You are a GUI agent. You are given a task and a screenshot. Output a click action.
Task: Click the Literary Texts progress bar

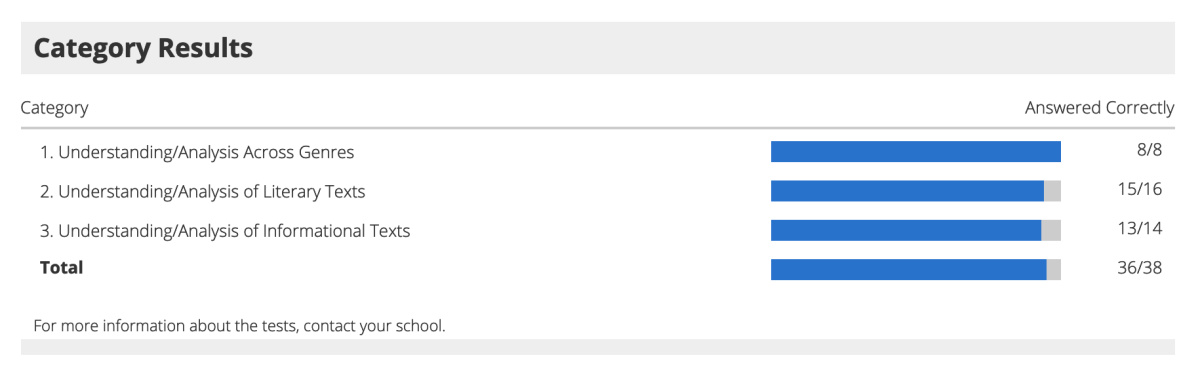[916, 191]
